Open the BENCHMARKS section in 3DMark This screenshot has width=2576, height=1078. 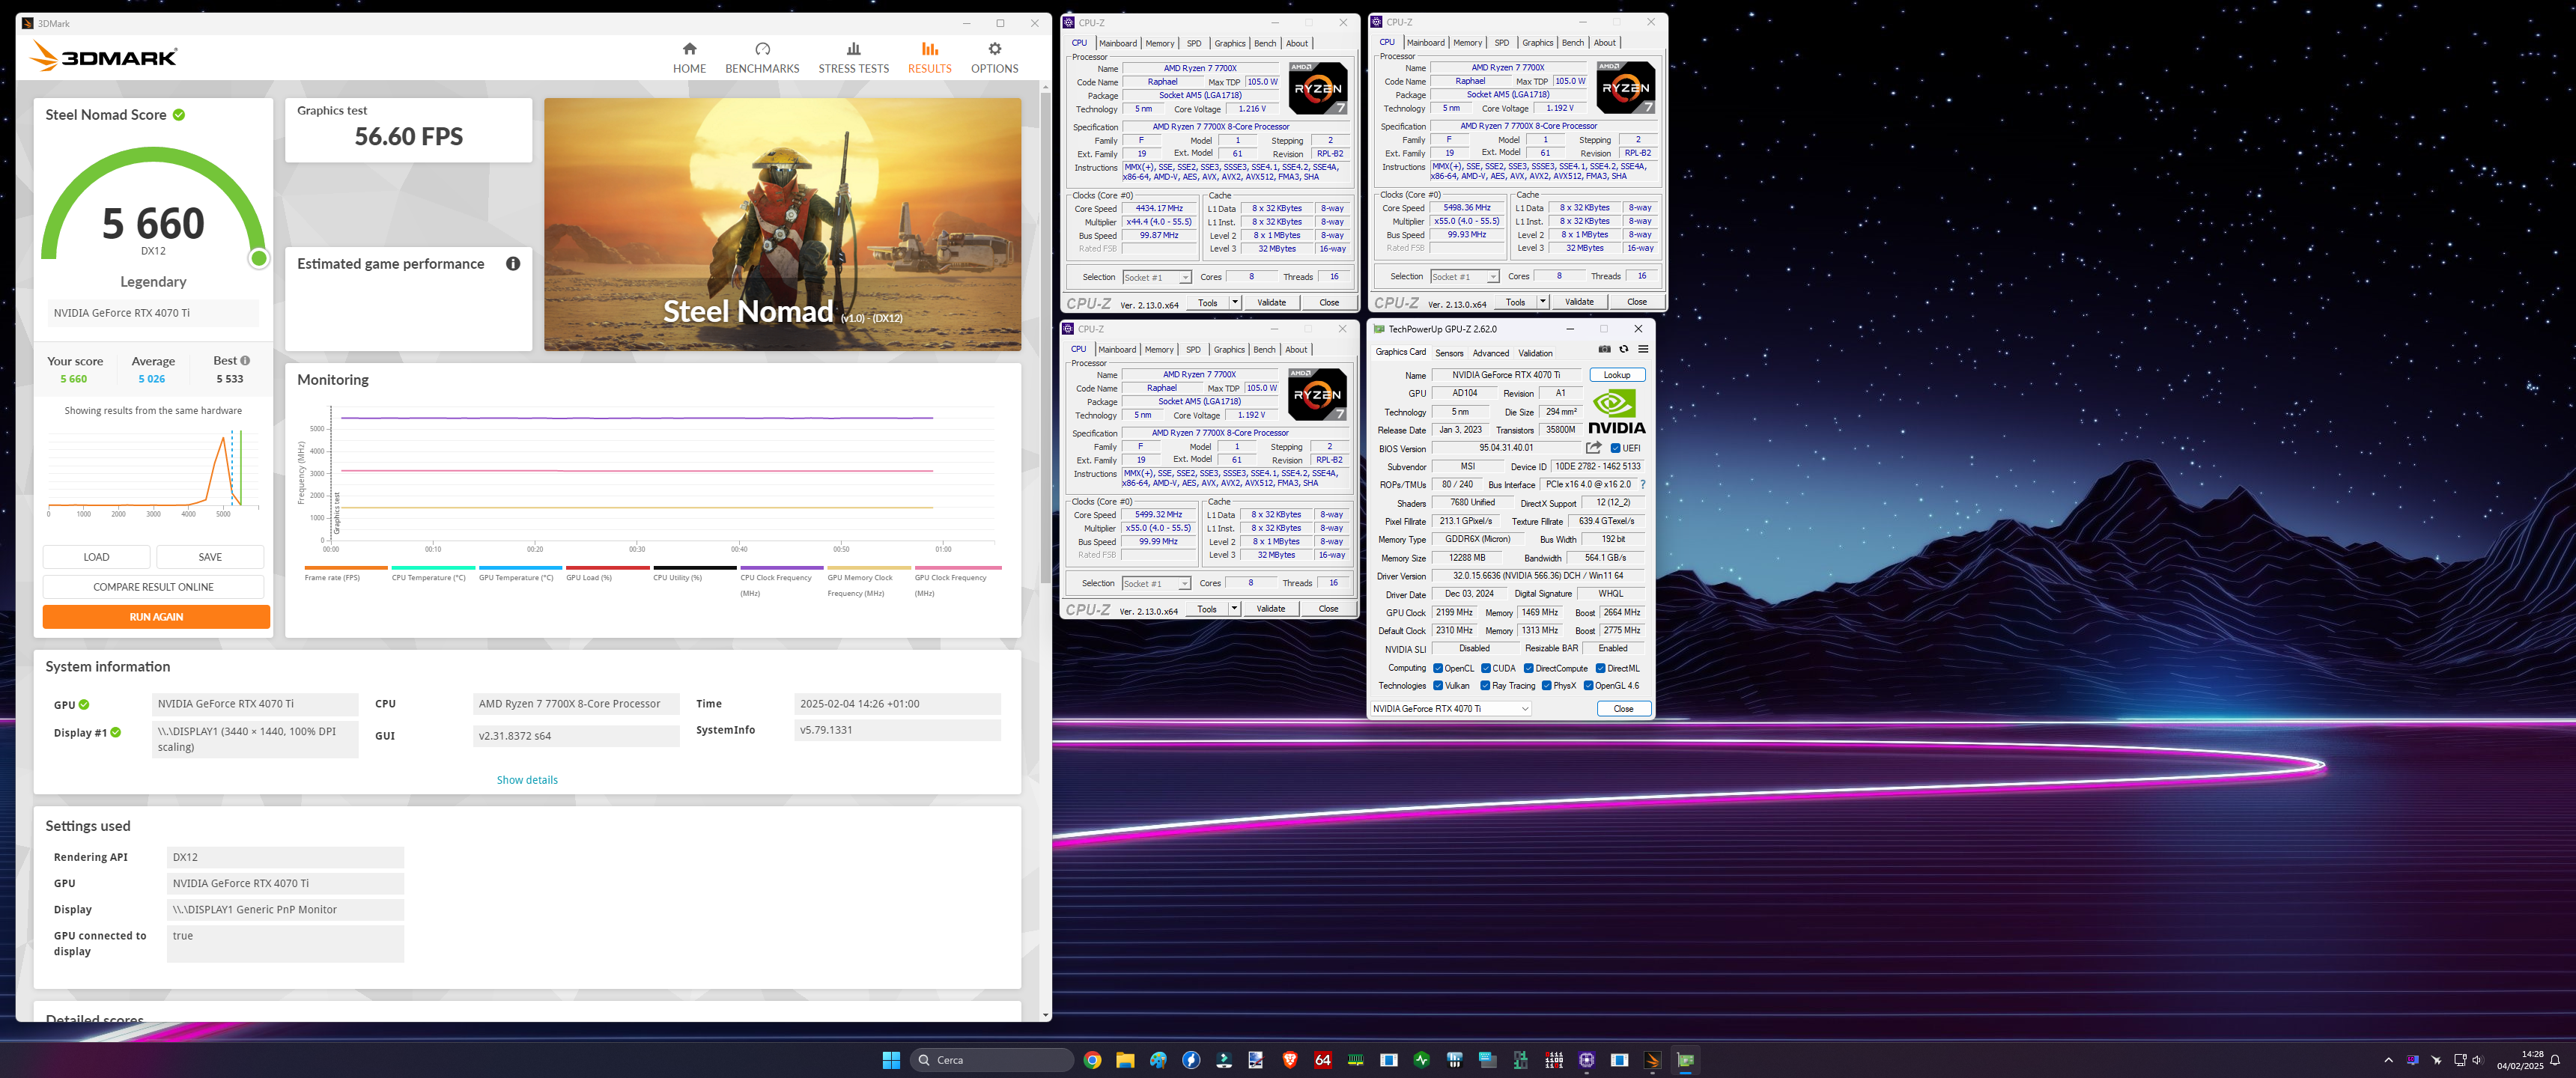pos(762,58)
